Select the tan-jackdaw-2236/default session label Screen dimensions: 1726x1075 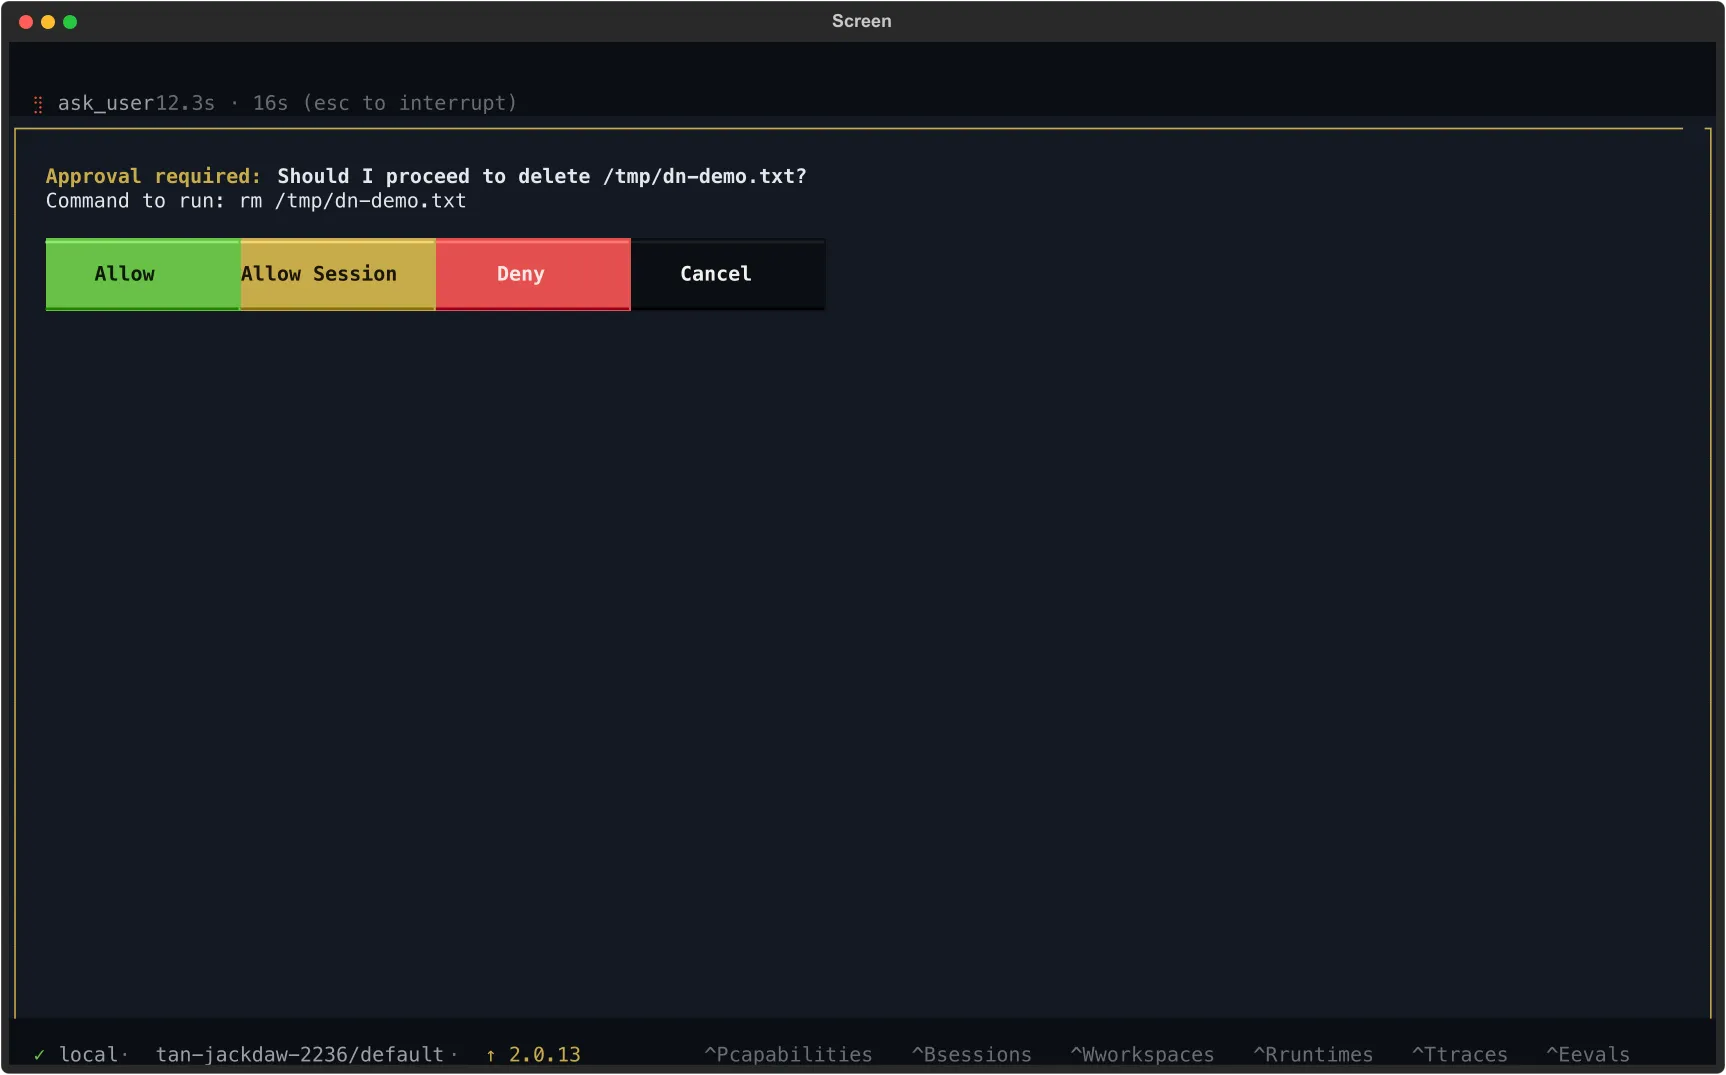point(300,1054)
